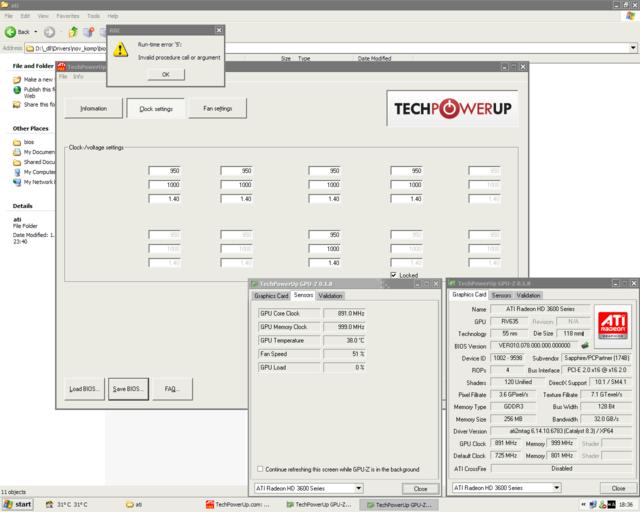
Task: Click first column 1000 memory field, top group
Action: click(164, 185)
